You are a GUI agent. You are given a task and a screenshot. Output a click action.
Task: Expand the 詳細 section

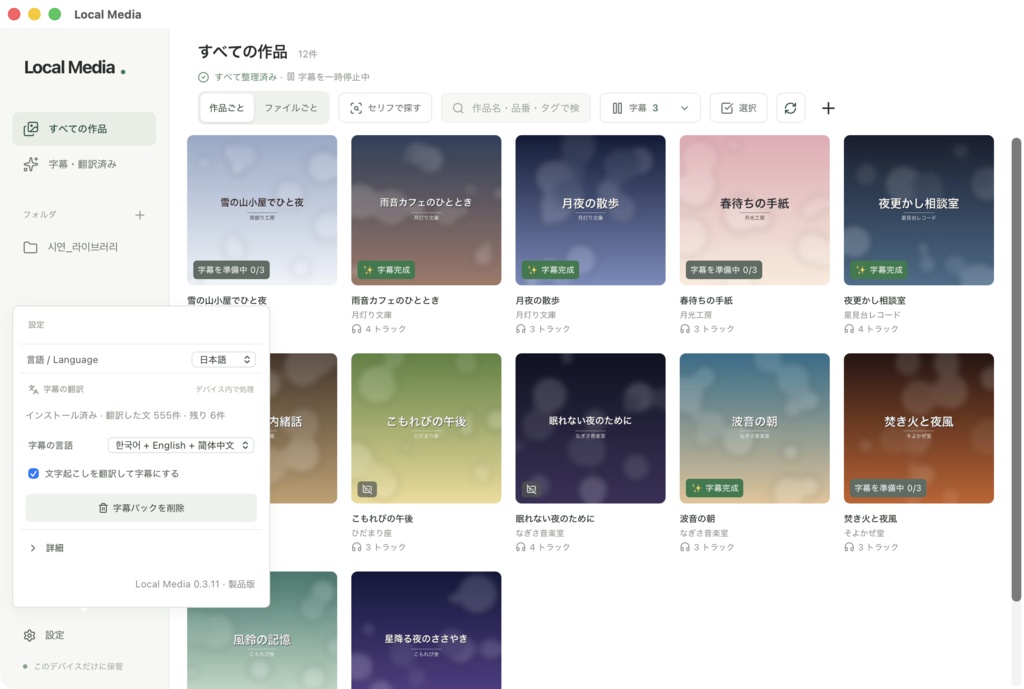point(46,548)
